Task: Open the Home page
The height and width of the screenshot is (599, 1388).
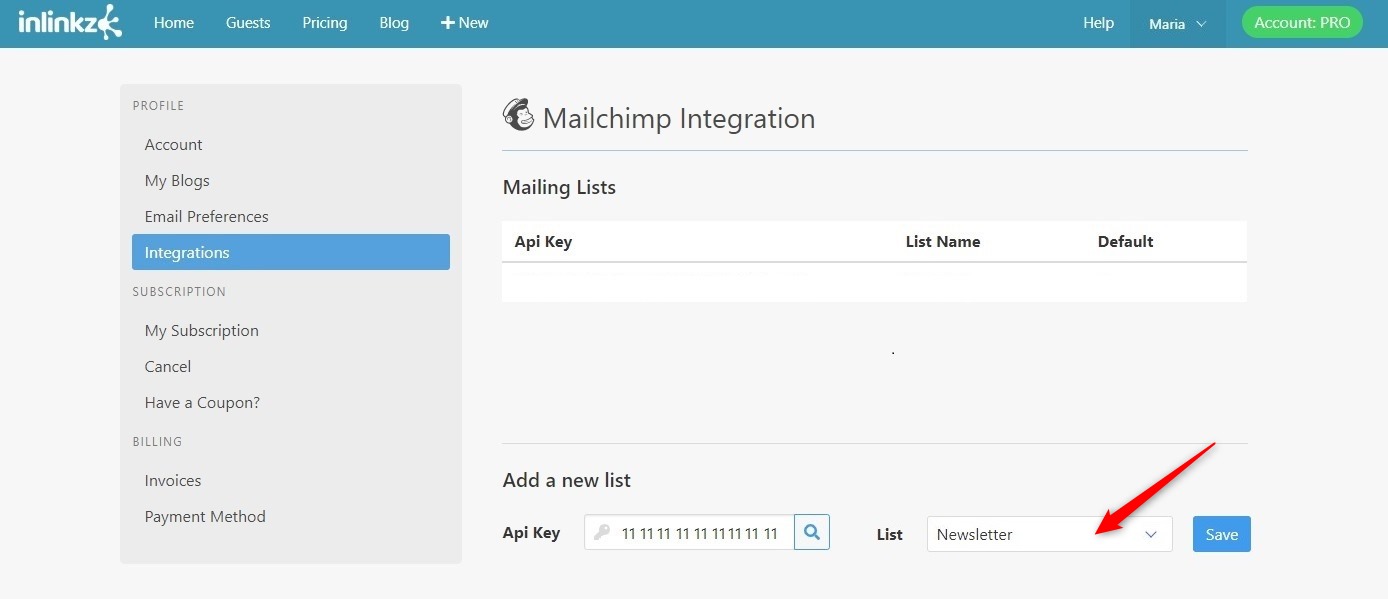Action: [x=174, y=23]
